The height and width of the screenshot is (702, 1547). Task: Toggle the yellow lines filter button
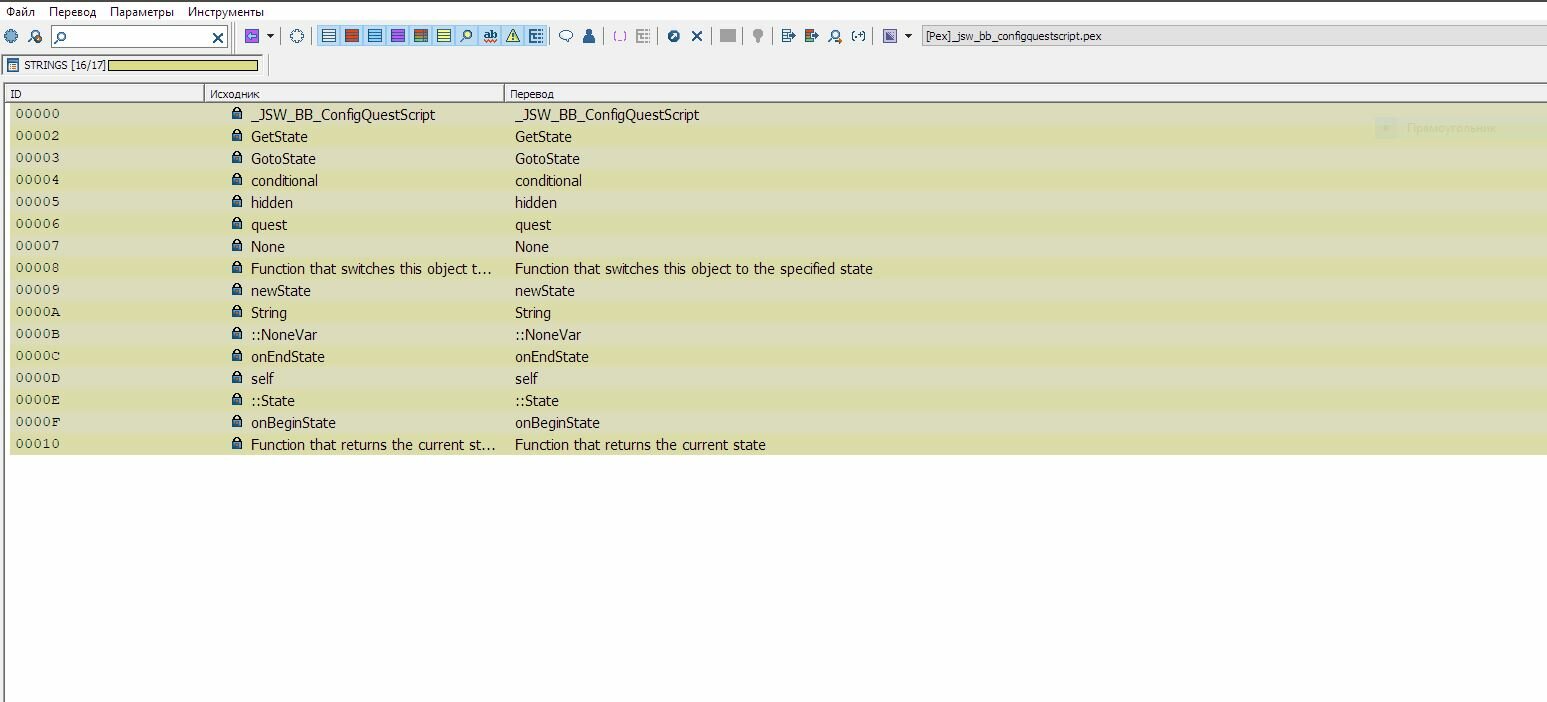444,36
